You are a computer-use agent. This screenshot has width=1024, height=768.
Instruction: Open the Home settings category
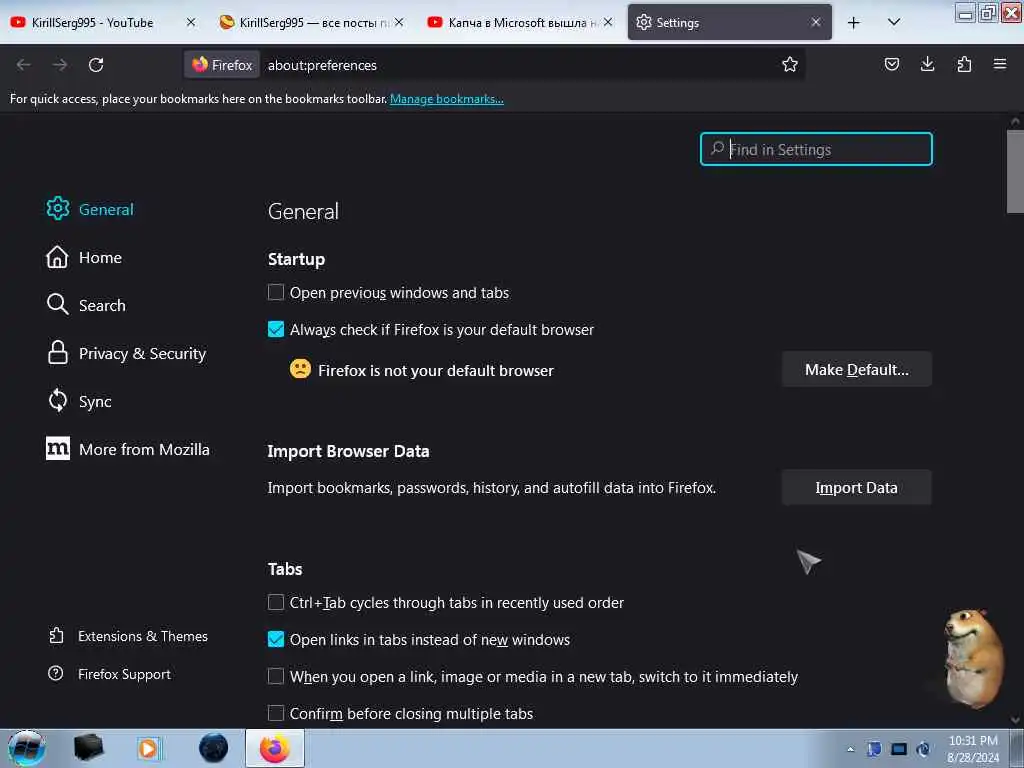tap(84, 257)
